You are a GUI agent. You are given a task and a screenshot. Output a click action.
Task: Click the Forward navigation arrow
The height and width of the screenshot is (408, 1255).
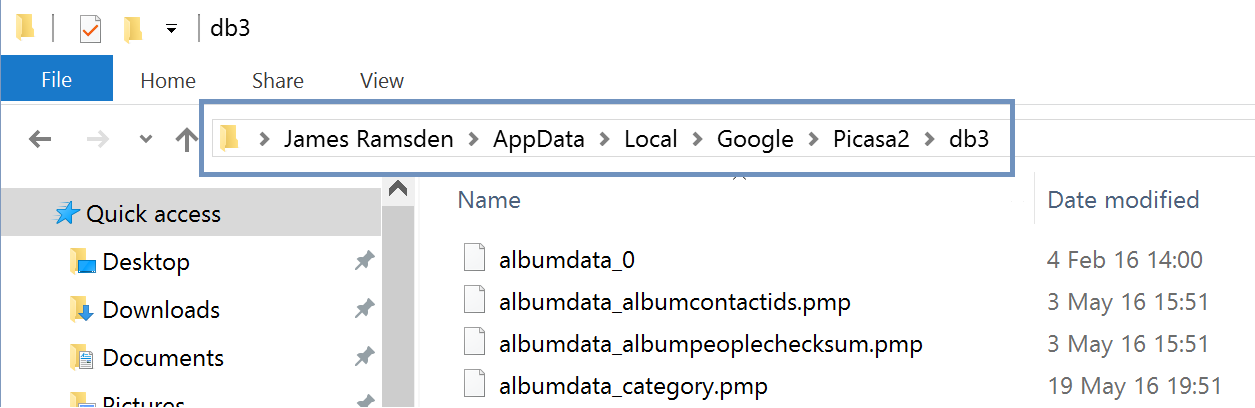pos(97,139)
